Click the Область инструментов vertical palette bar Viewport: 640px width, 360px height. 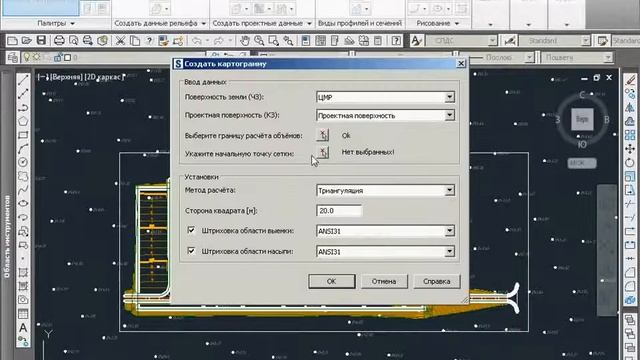[7, 237]
